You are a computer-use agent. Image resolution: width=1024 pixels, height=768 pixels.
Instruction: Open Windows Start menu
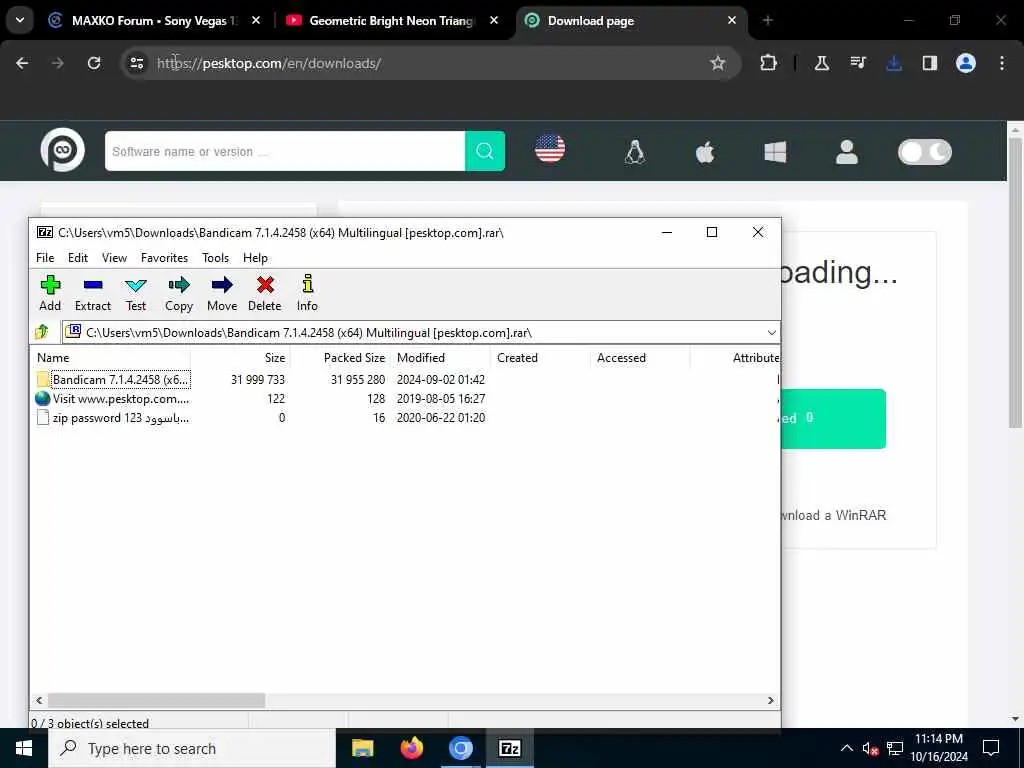coord(24,748)
